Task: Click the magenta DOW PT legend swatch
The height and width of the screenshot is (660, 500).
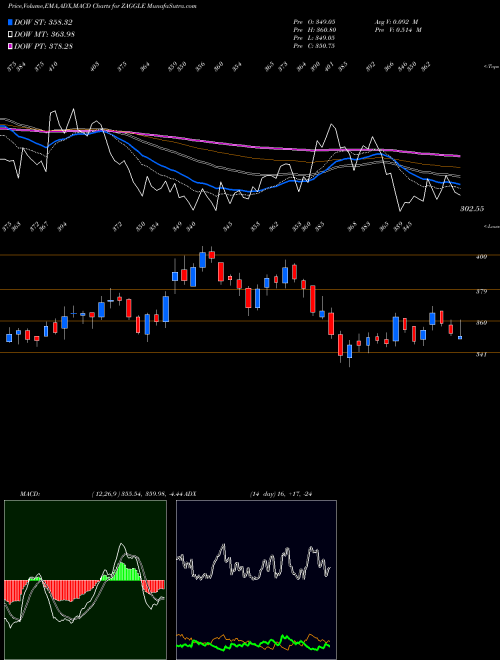Action: [10, 46]
